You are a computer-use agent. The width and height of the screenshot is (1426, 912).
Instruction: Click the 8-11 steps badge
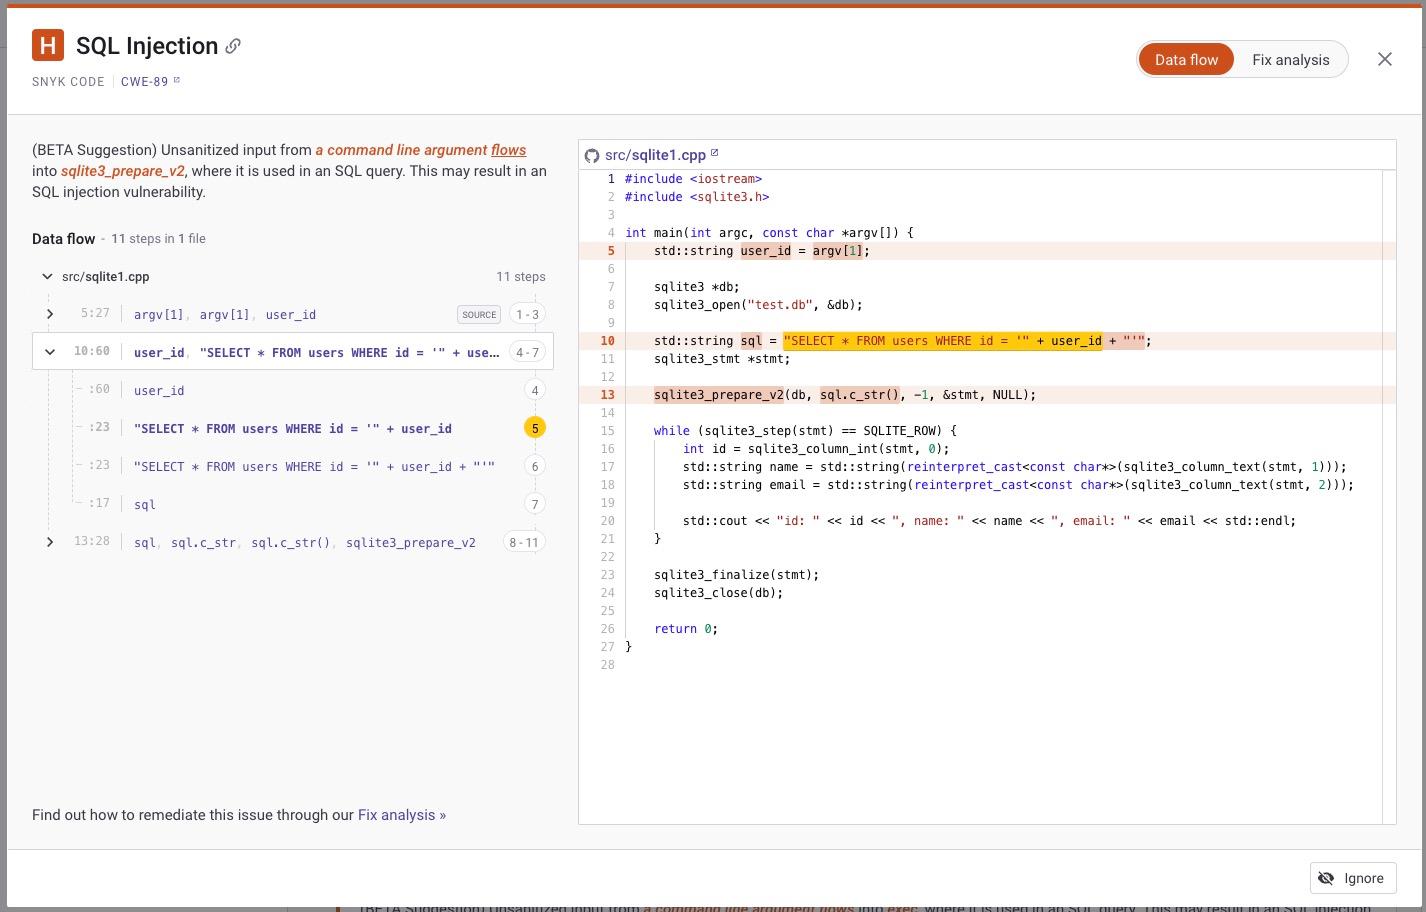(x=524, y=542)
